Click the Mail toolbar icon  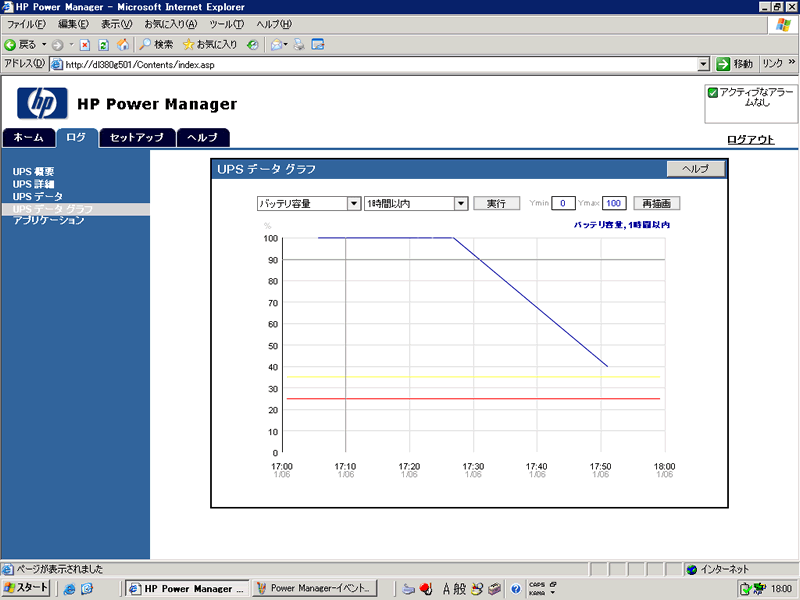tap(275, 44)
